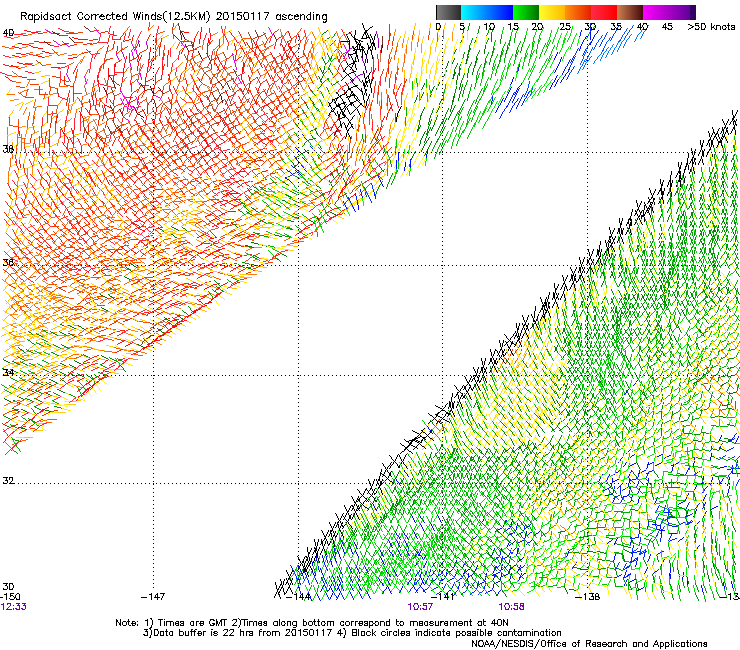Click the '45' legend label
The height and width of the screenshot is (650, 740).
point(667,27)
